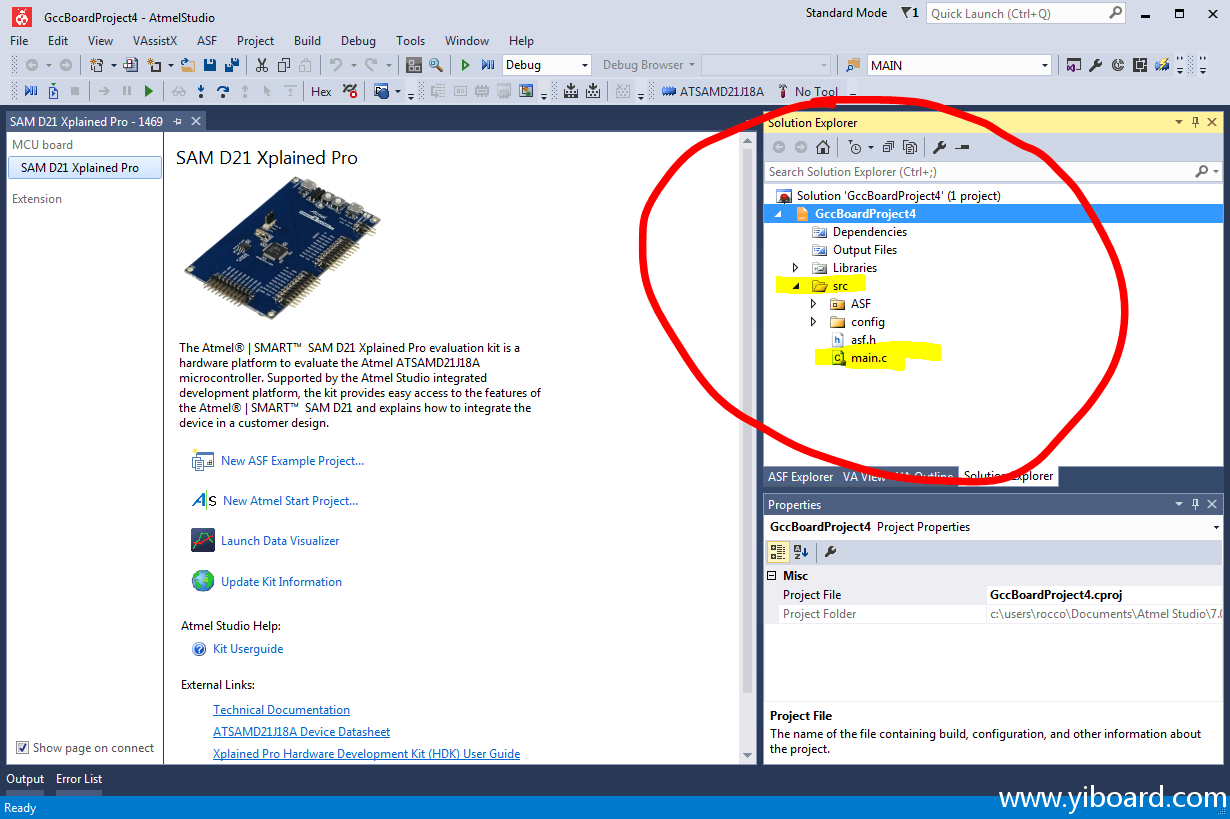Image resolution: width=1230 pixels, height=819 pixels.
Task: Open the Error List tab at bottom
Action: (79, 779)
